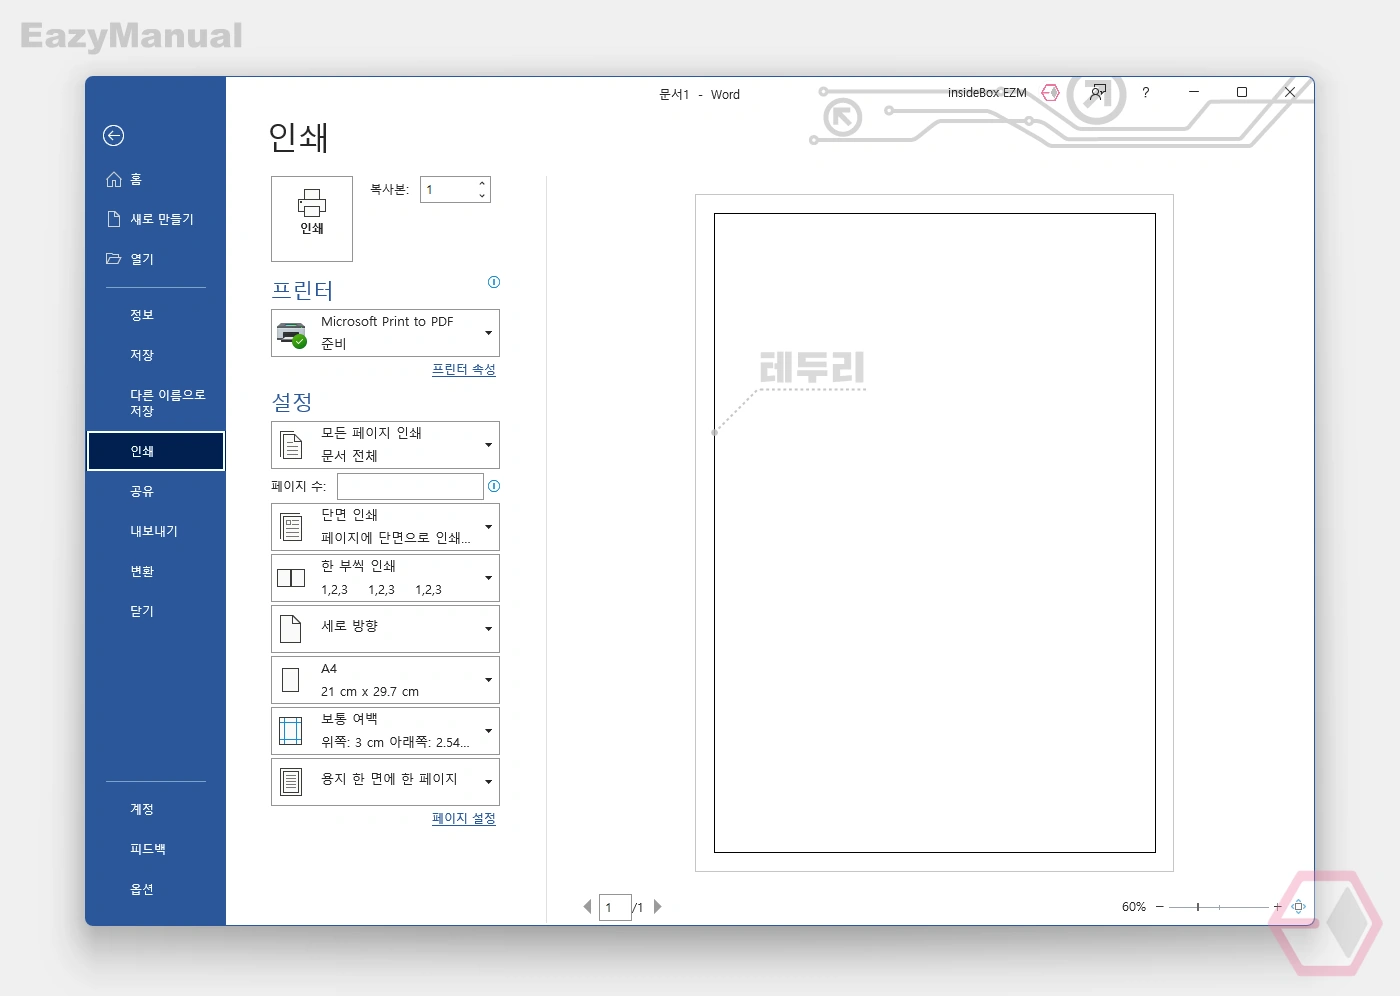Viewport: 1400px width, 996px height.
Task: Click the 60% zoom level text
Action: click(1134, 907)
